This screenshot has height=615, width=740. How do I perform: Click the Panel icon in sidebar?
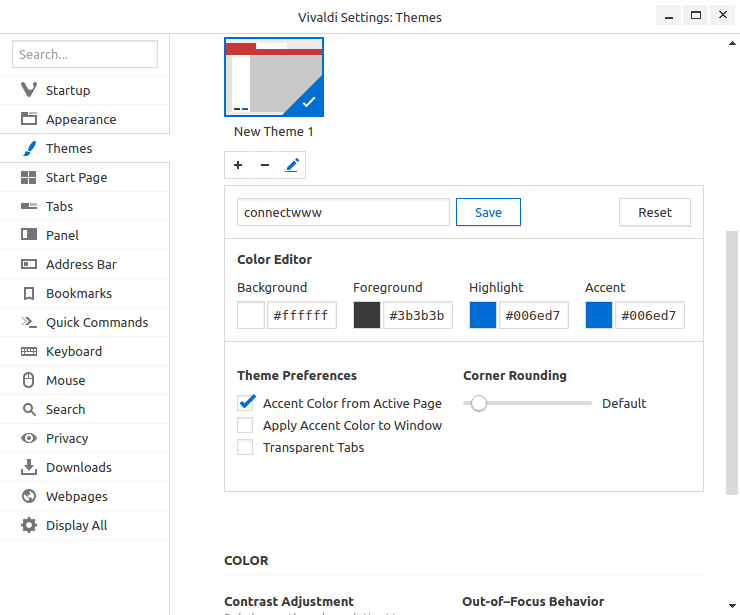[29, 235]
